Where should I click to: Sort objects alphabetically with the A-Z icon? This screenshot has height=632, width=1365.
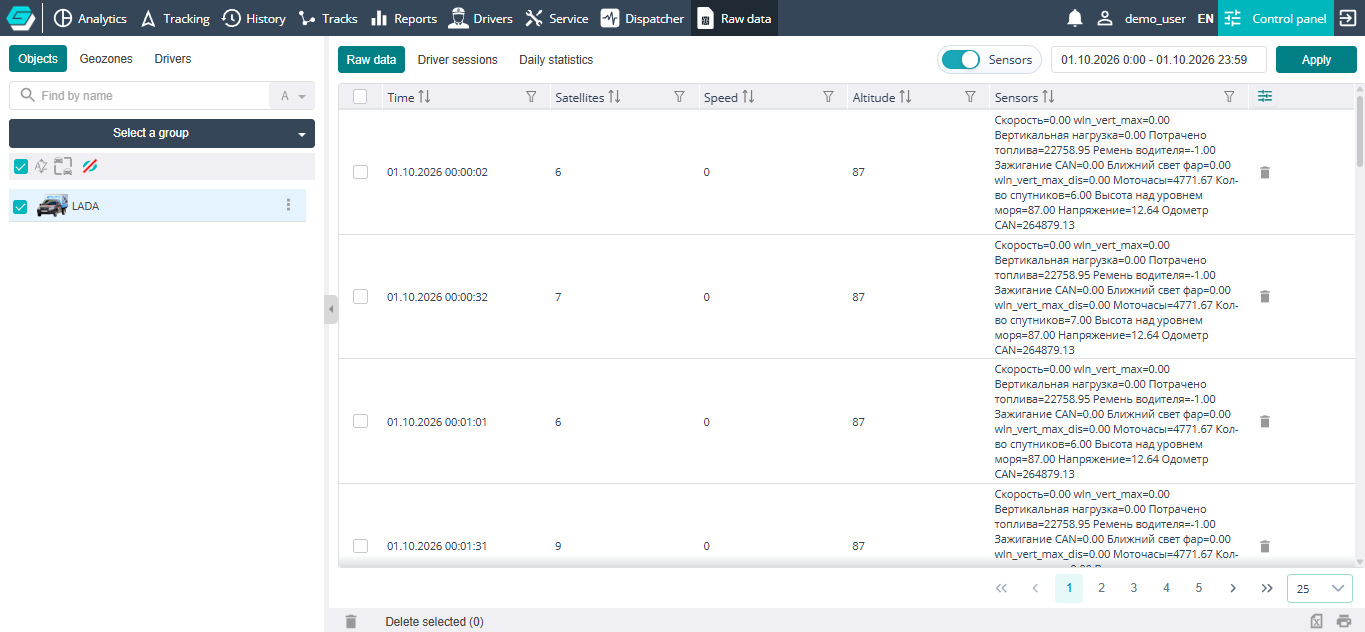coord(41,166)
